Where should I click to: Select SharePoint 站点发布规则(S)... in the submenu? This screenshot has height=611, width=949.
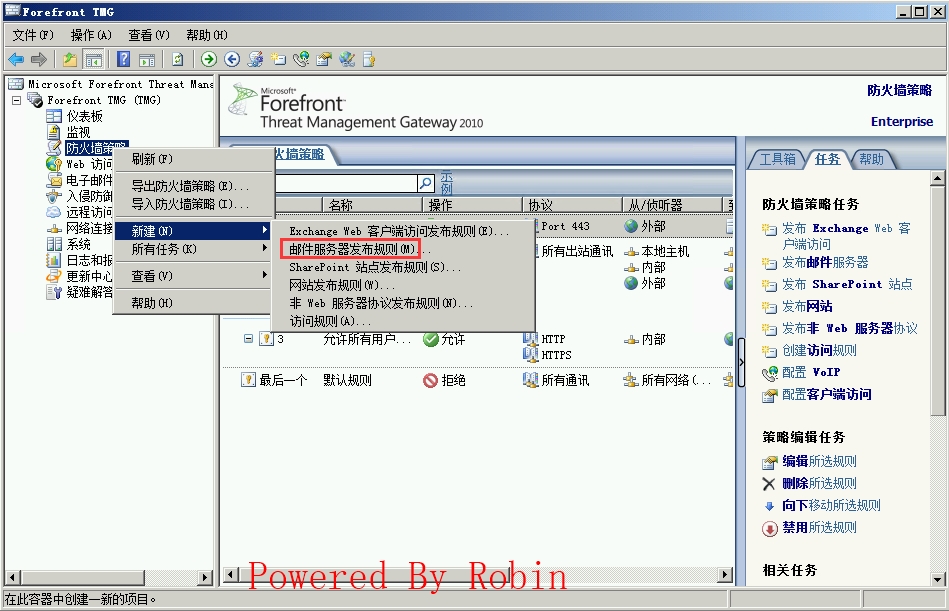[x=403, y=267]
